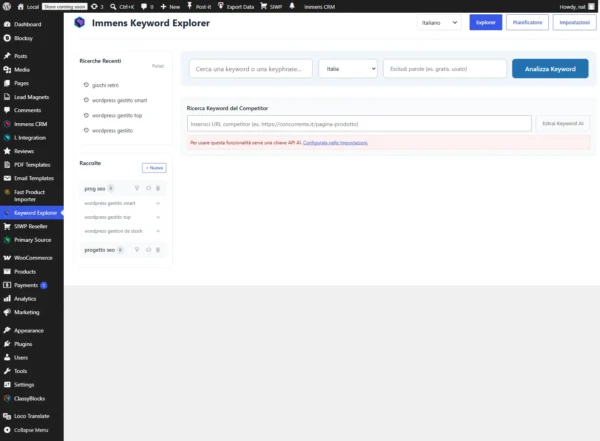
Task: Open the Howdy user account menu
Action: (577, 7)
